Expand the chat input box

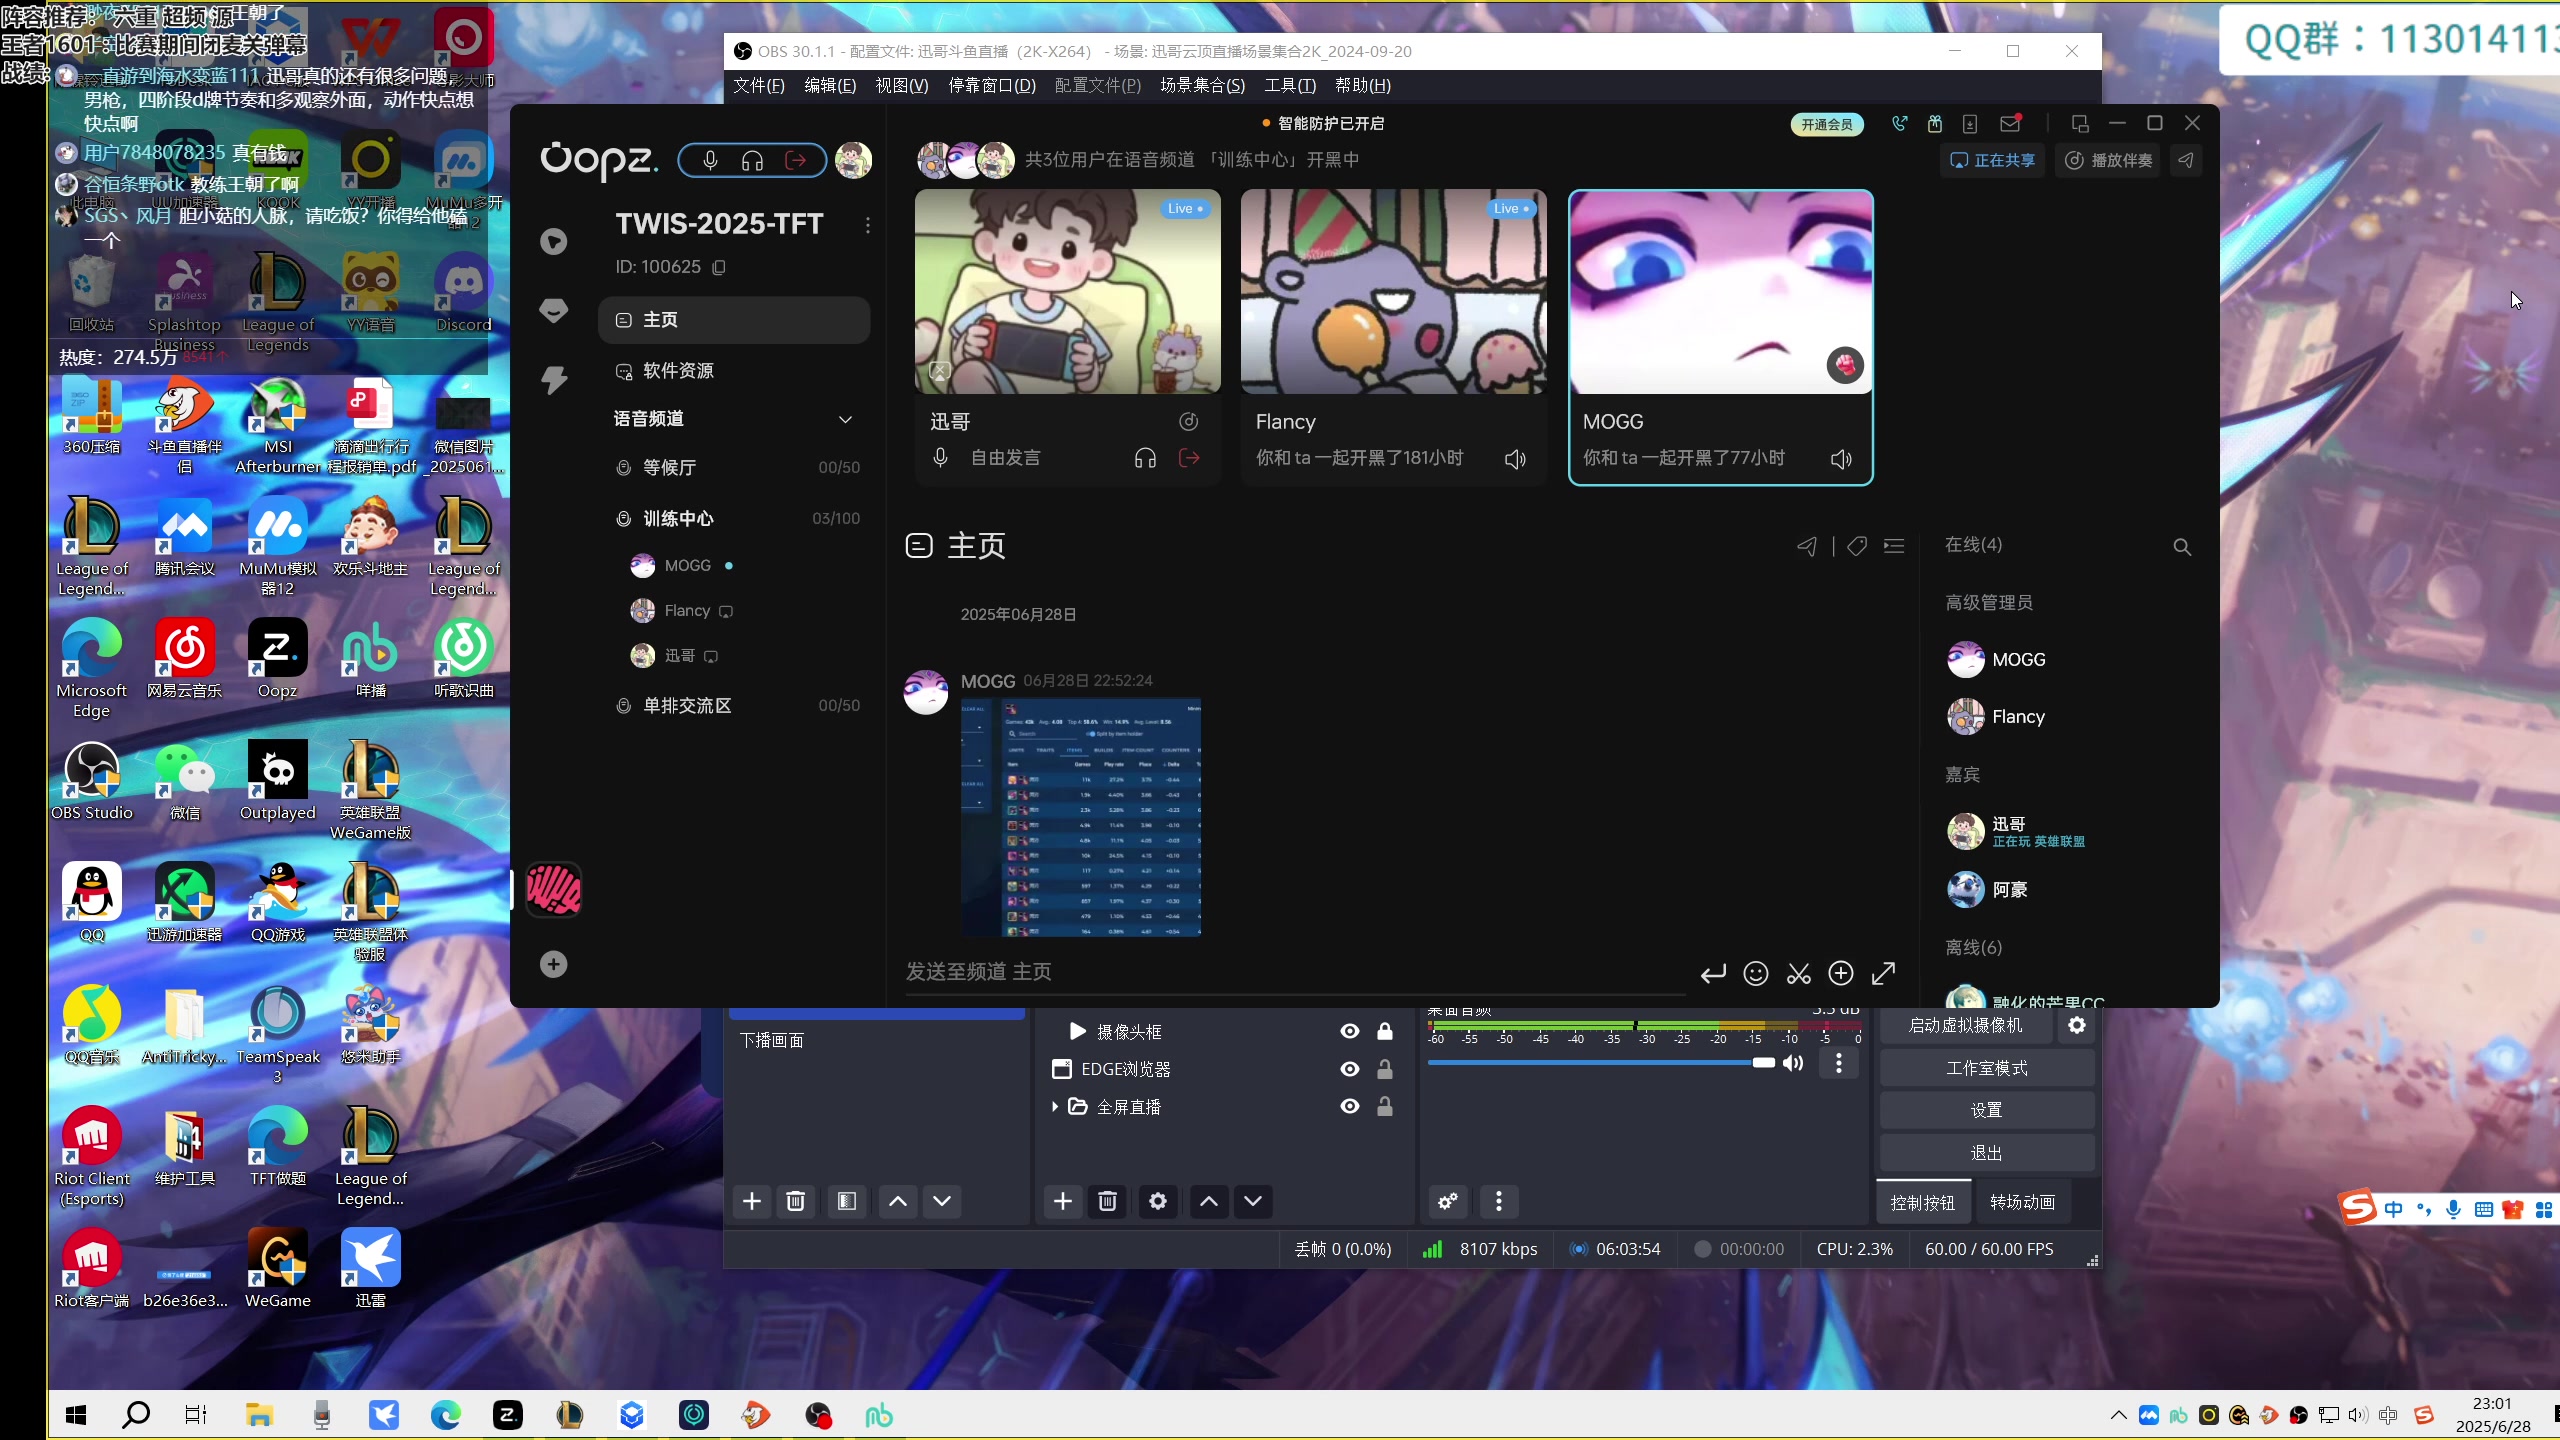click(1884, 974)
